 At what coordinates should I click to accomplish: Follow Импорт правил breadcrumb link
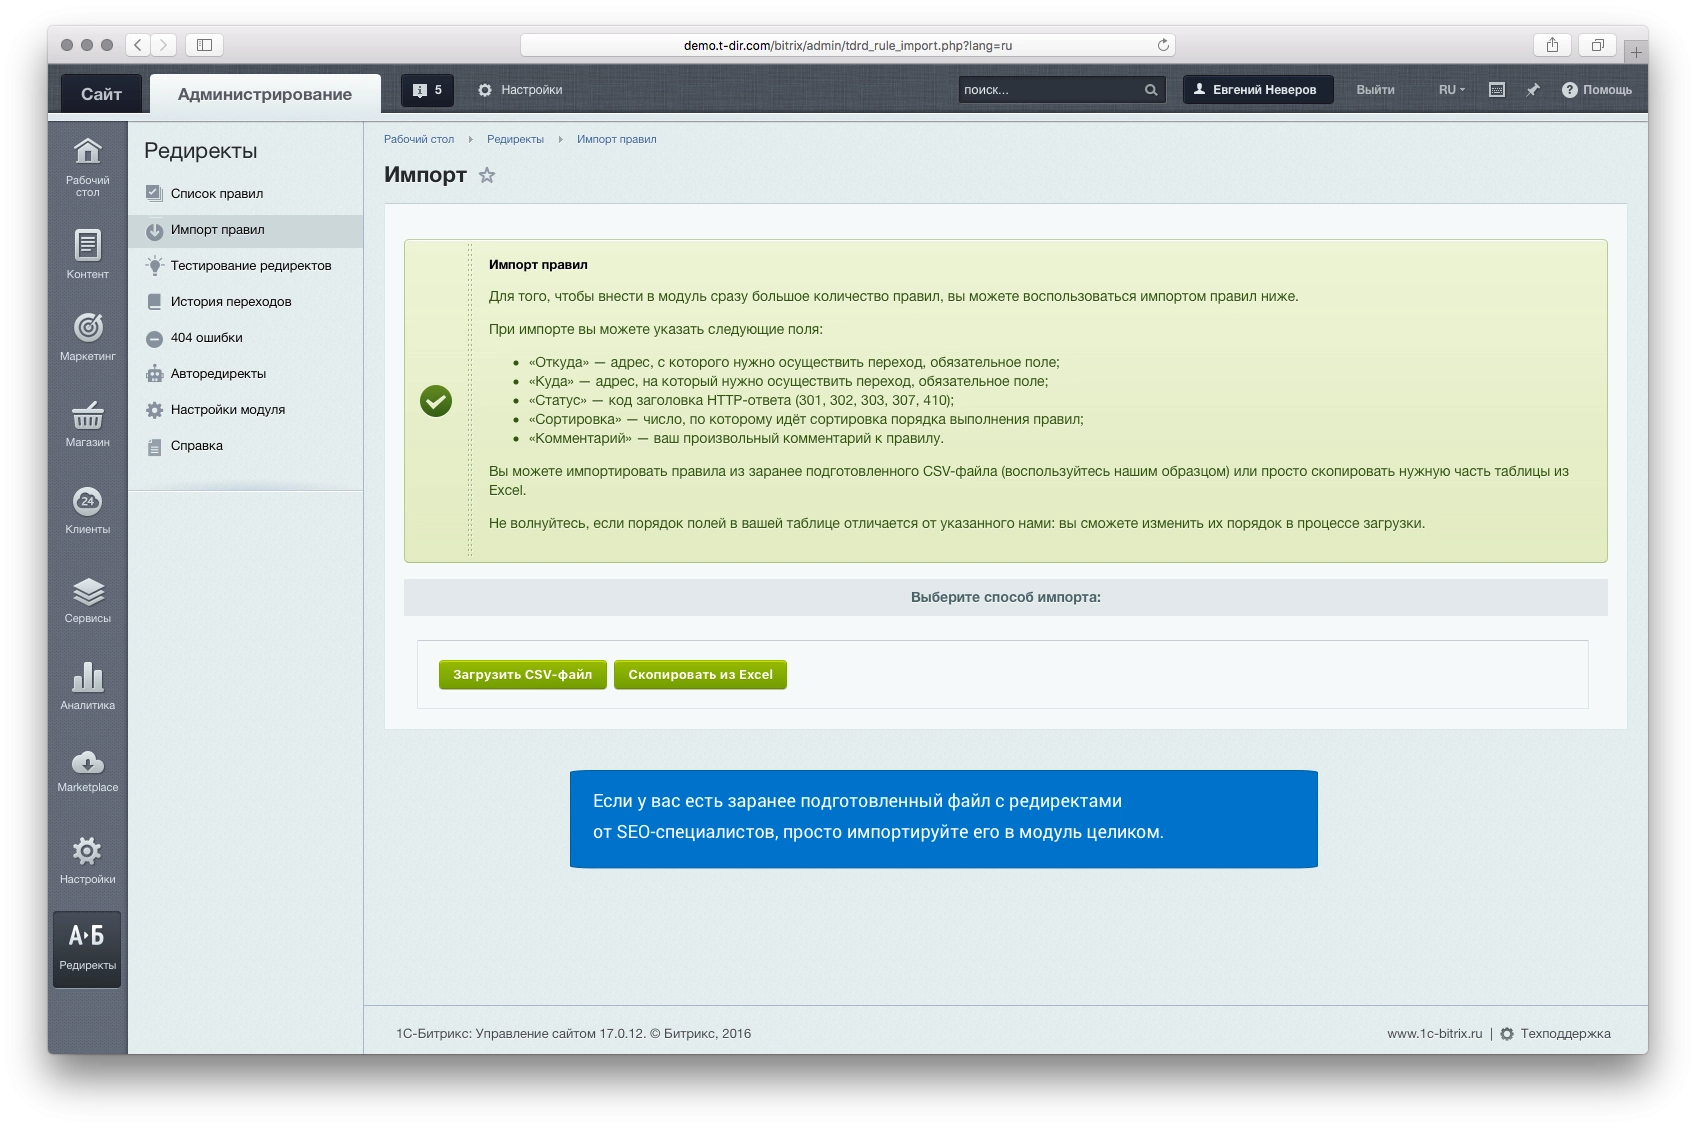pos(616,139)
